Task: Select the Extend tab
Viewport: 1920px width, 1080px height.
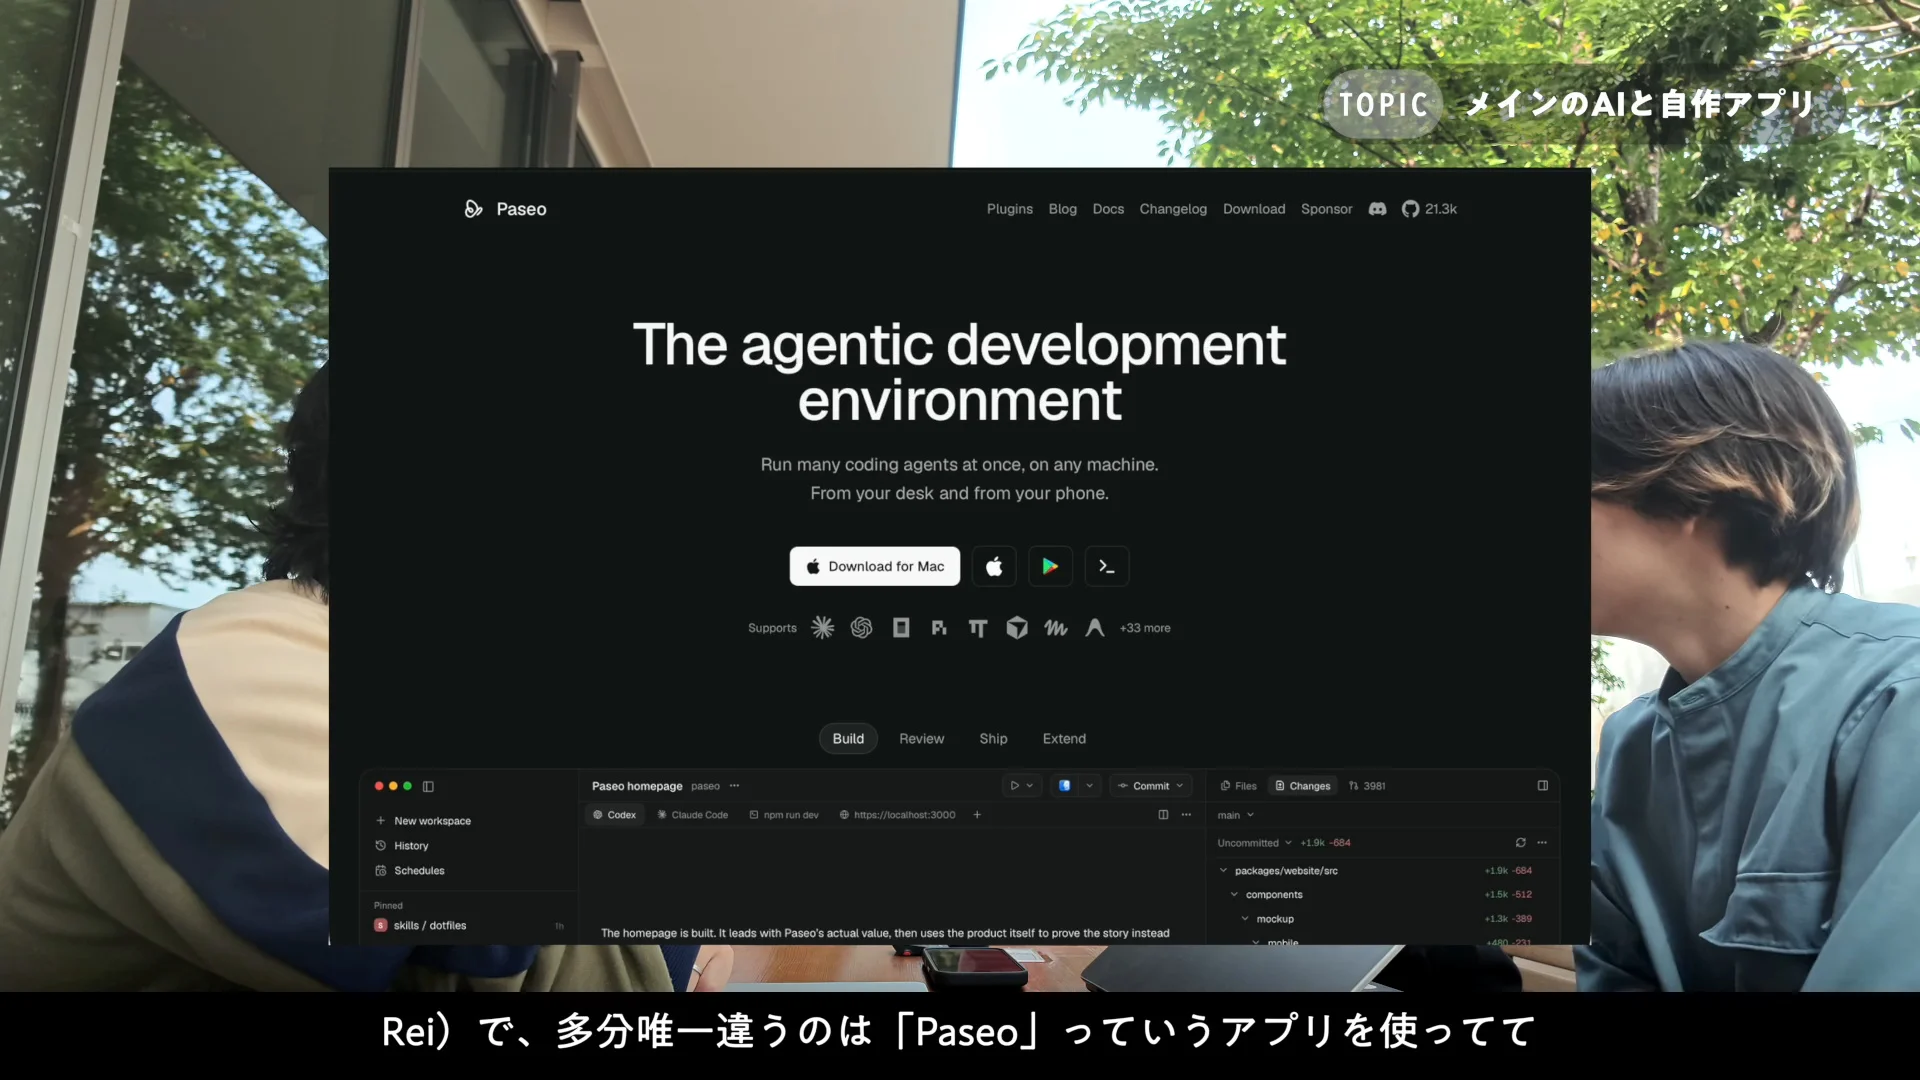Action: click(1064, 739)
